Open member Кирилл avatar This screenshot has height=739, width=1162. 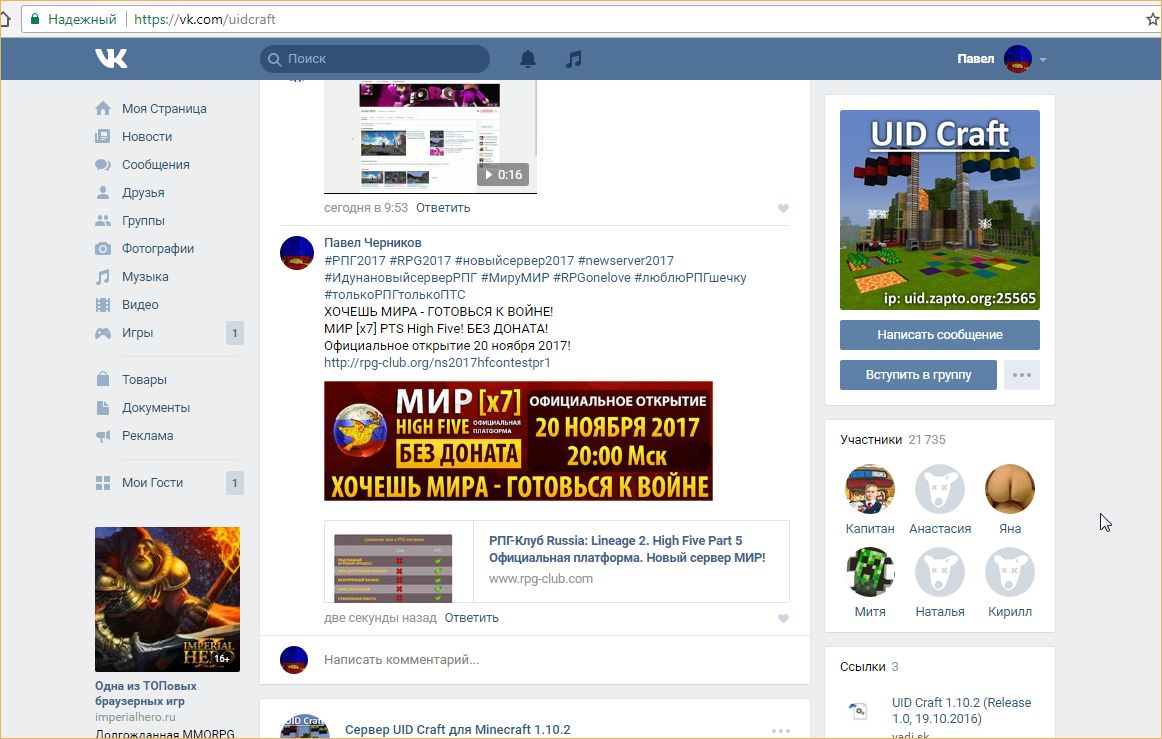[1009, 572]
